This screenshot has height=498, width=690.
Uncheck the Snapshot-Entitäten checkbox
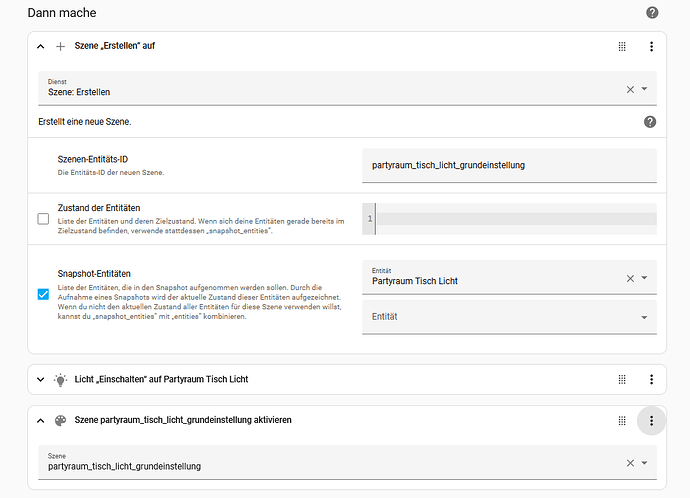tap(43, 294)
